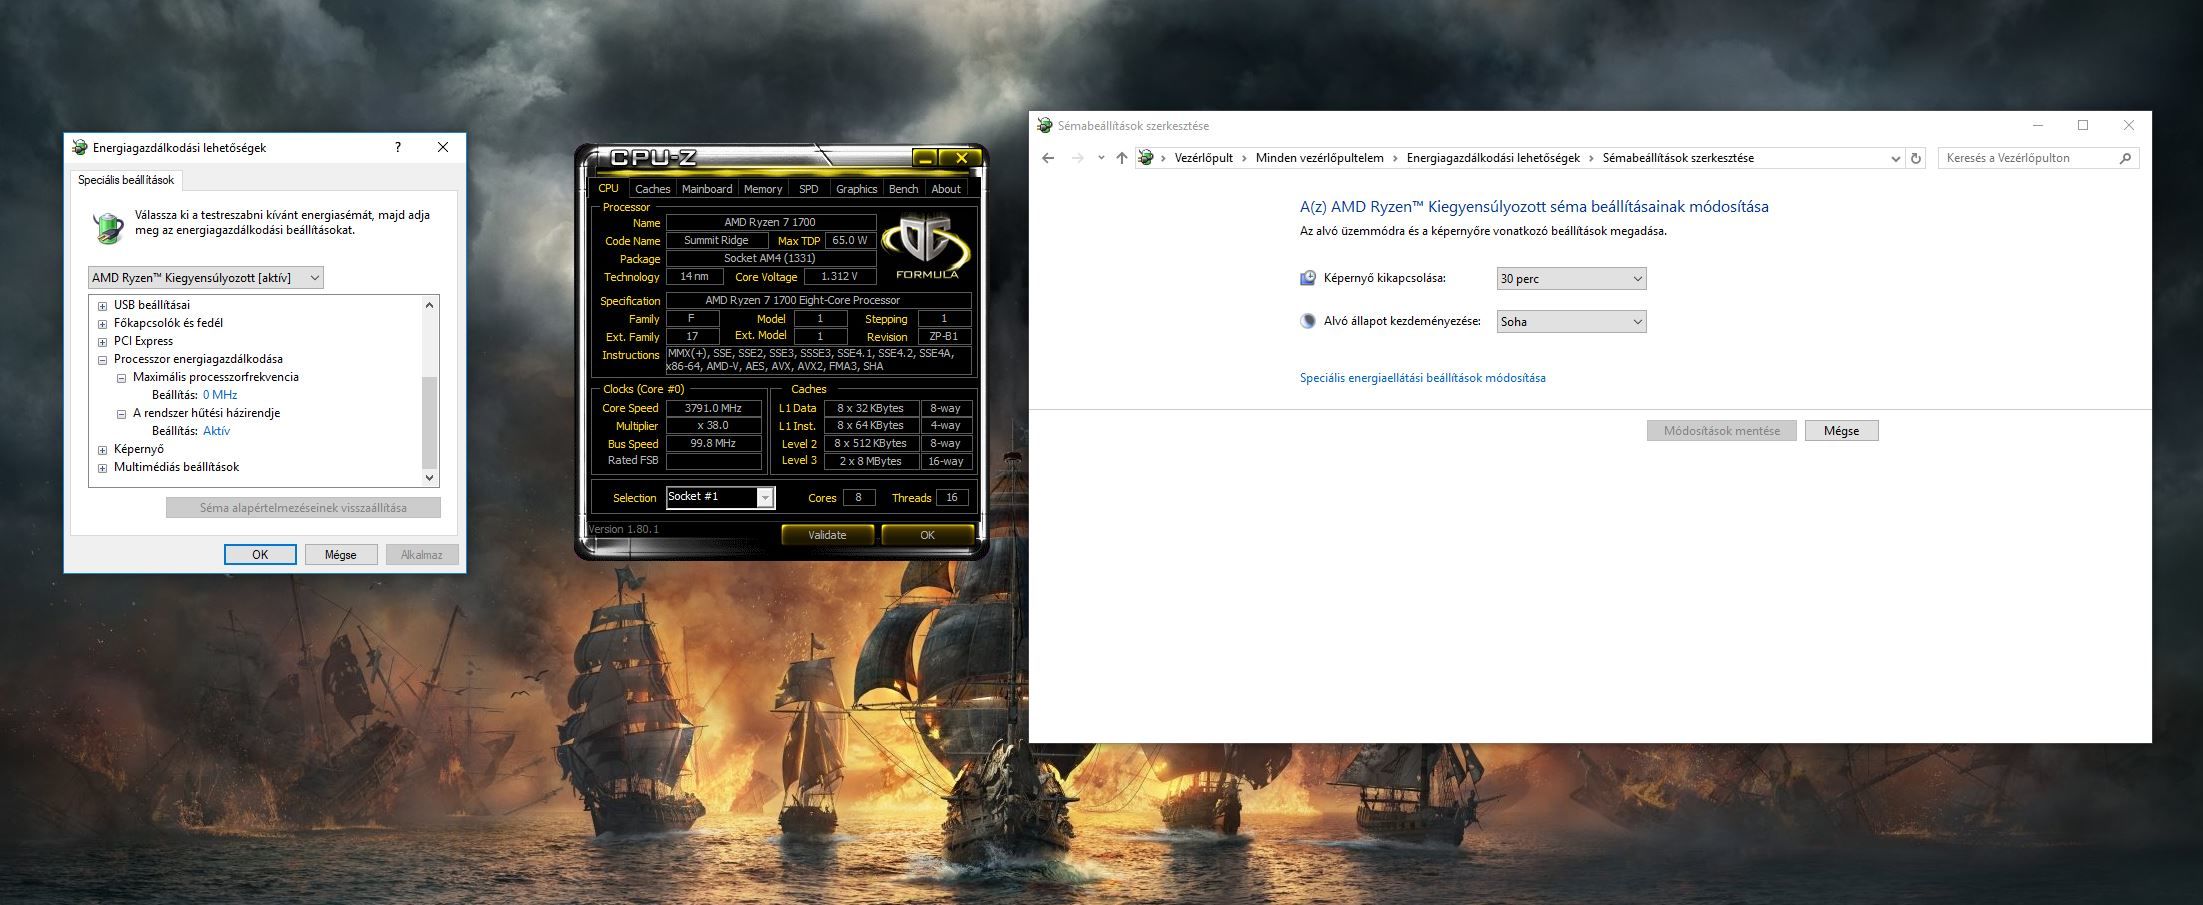Expand Multimédiás beállítások node
The width and height of the screenshot is (2203, 905).
pos(102,467)
